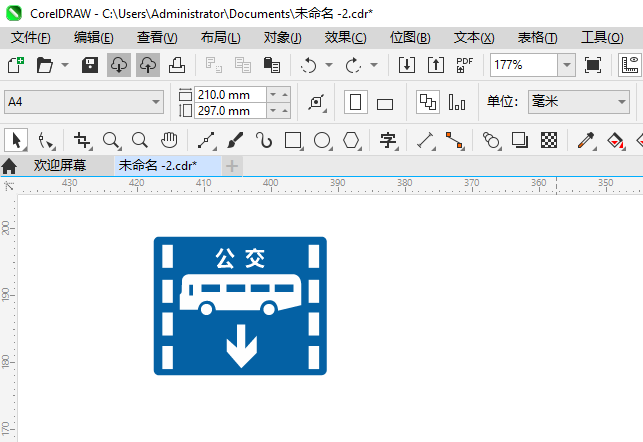Select the Zoom tool
The height and width of the screenshot is (442, 643).
(112, 140)
